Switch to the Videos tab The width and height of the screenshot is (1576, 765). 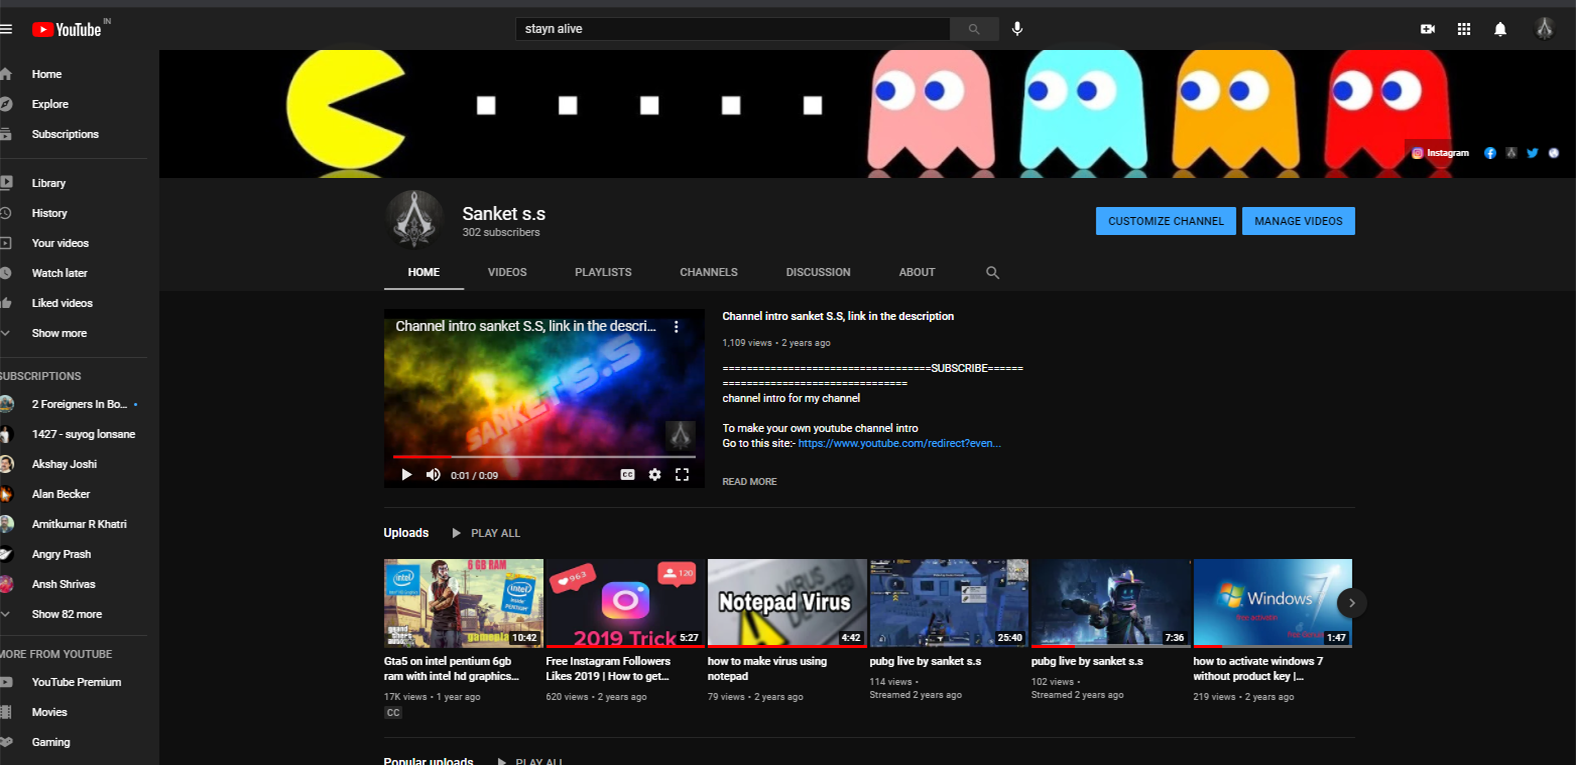point(507,272)
